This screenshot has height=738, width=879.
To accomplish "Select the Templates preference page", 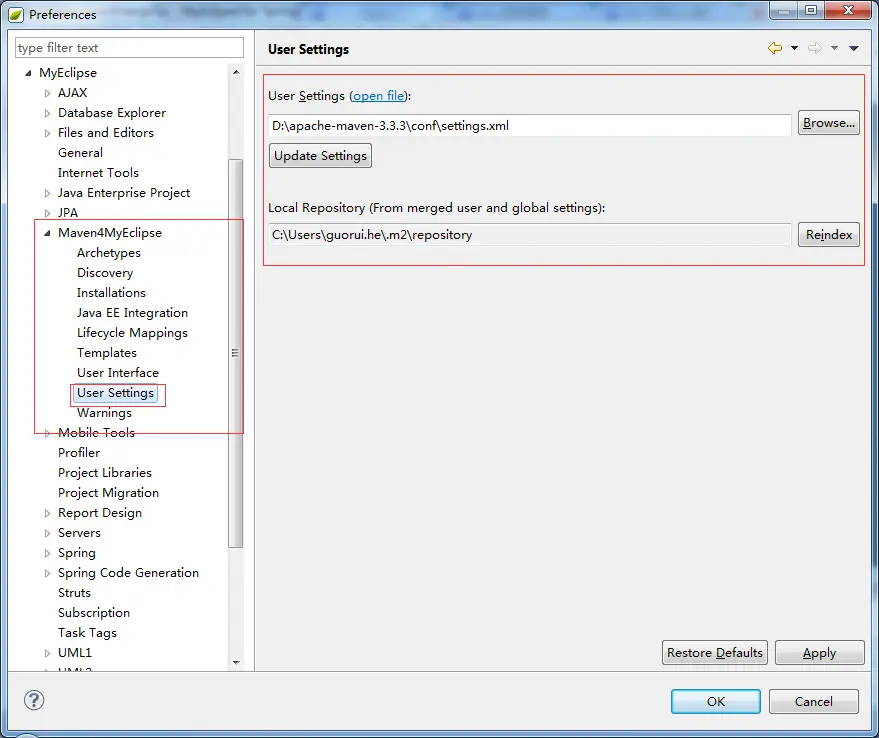I will [x=107, y=353].
